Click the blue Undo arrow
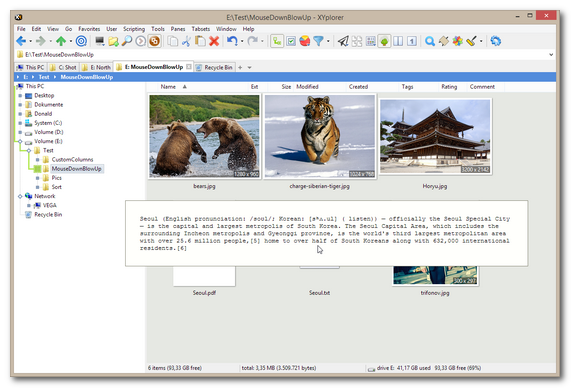Viewport: 571px width, 388px height. [232, 41]
